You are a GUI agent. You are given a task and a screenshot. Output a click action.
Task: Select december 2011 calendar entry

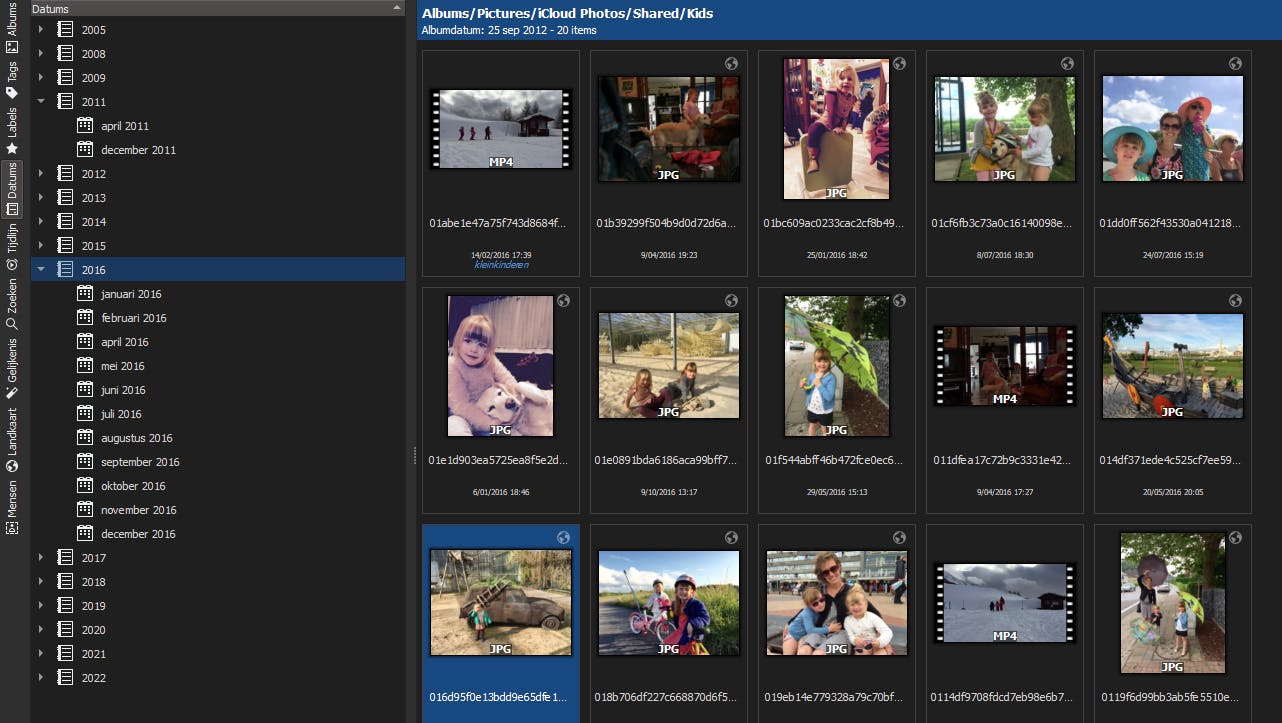point(138,150)
